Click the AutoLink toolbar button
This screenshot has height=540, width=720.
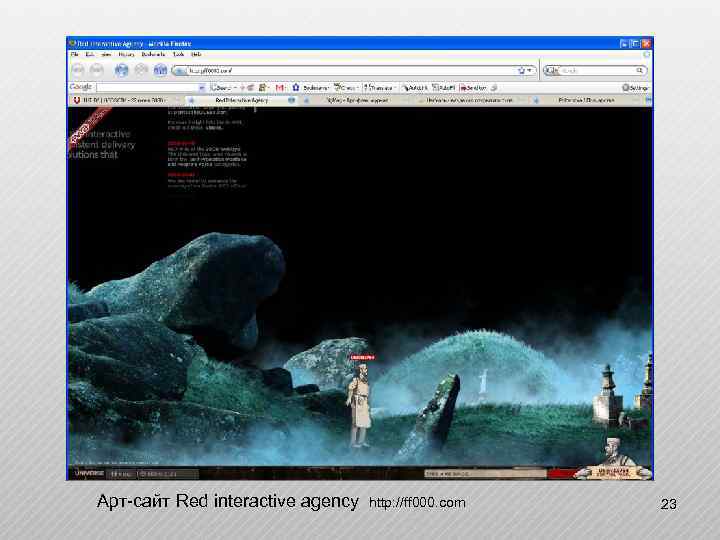coord(415,87)
